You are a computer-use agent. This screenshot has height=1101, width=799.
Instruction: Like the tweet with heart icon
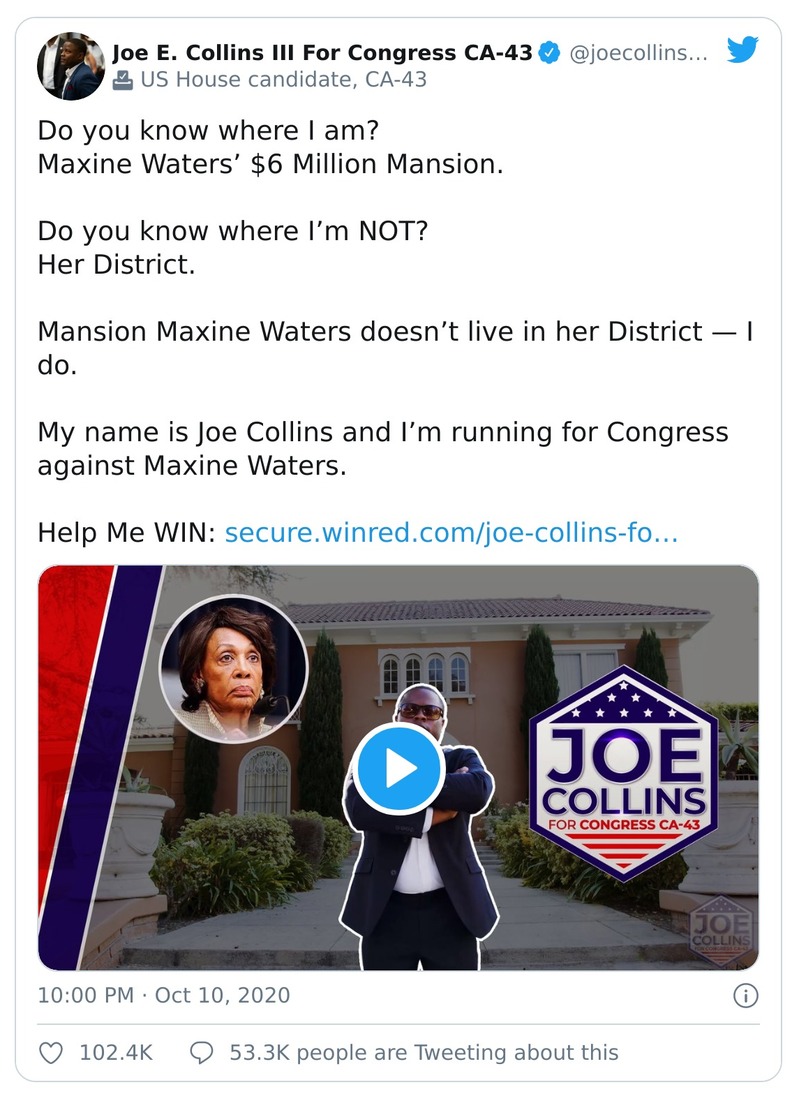(x=51, y=1053)
